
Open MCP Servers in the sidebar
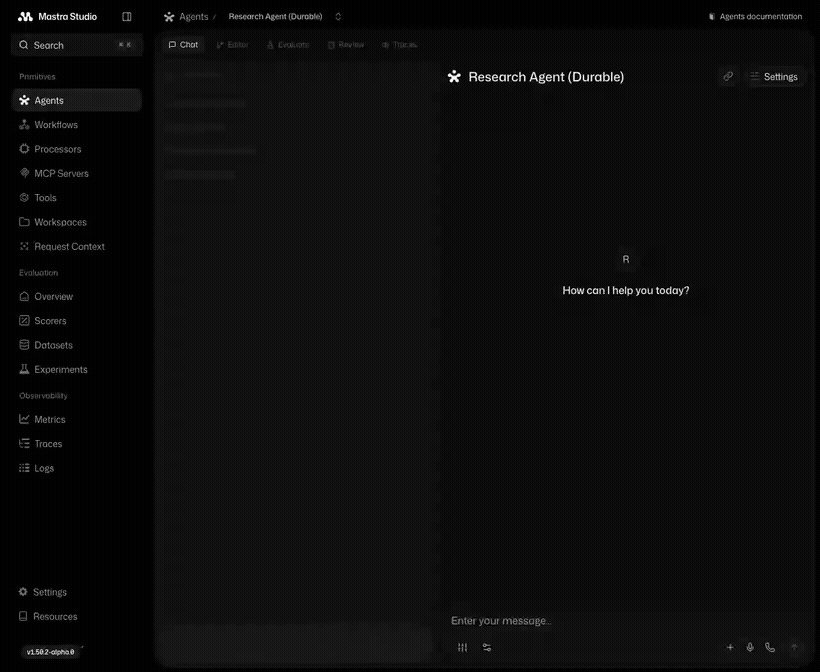click(x=77, y=173)
